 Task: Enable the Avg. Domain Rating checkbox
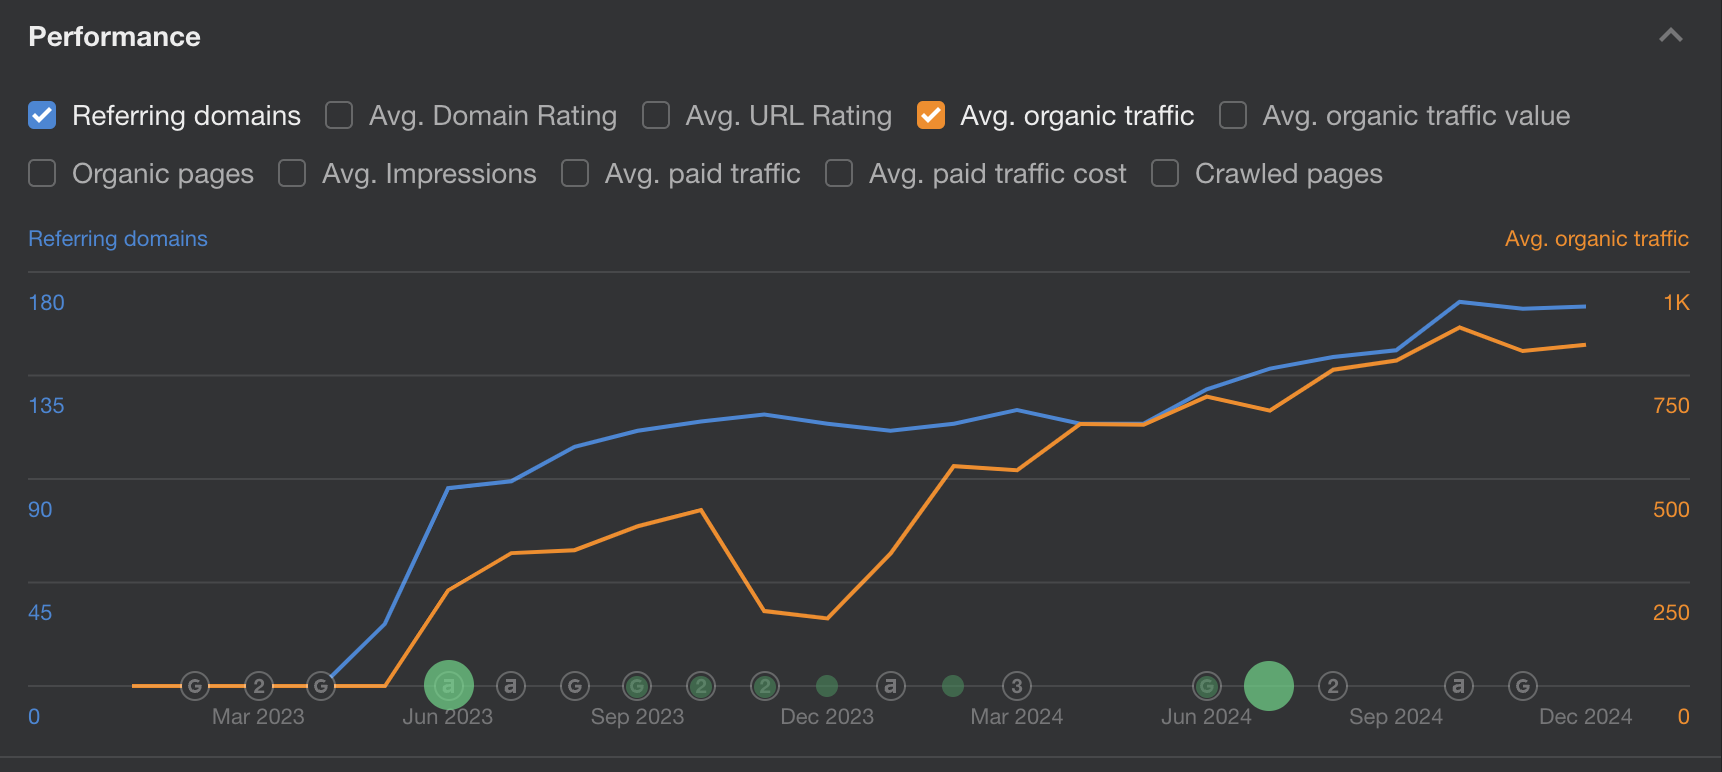click(339, 116)
